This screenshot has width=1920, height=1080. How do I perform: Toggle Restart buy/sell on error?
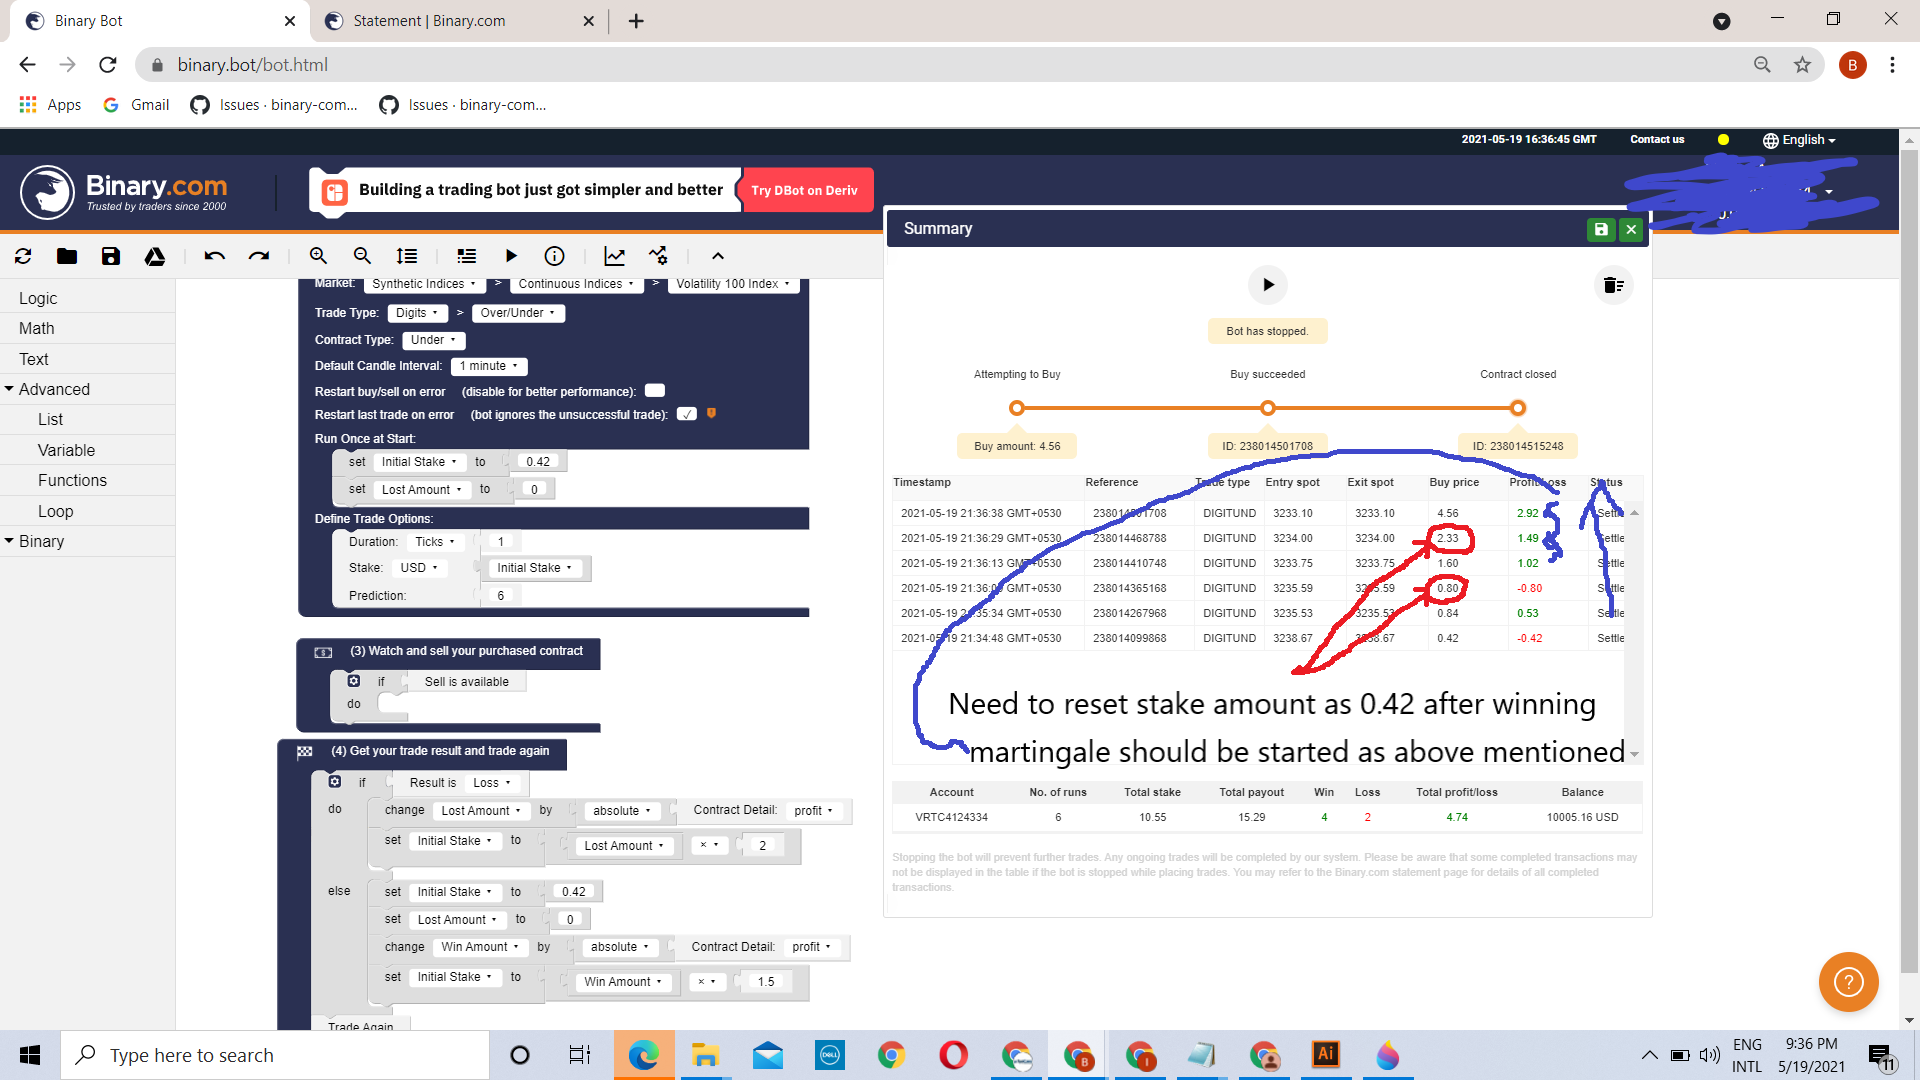tap(655, 391)
